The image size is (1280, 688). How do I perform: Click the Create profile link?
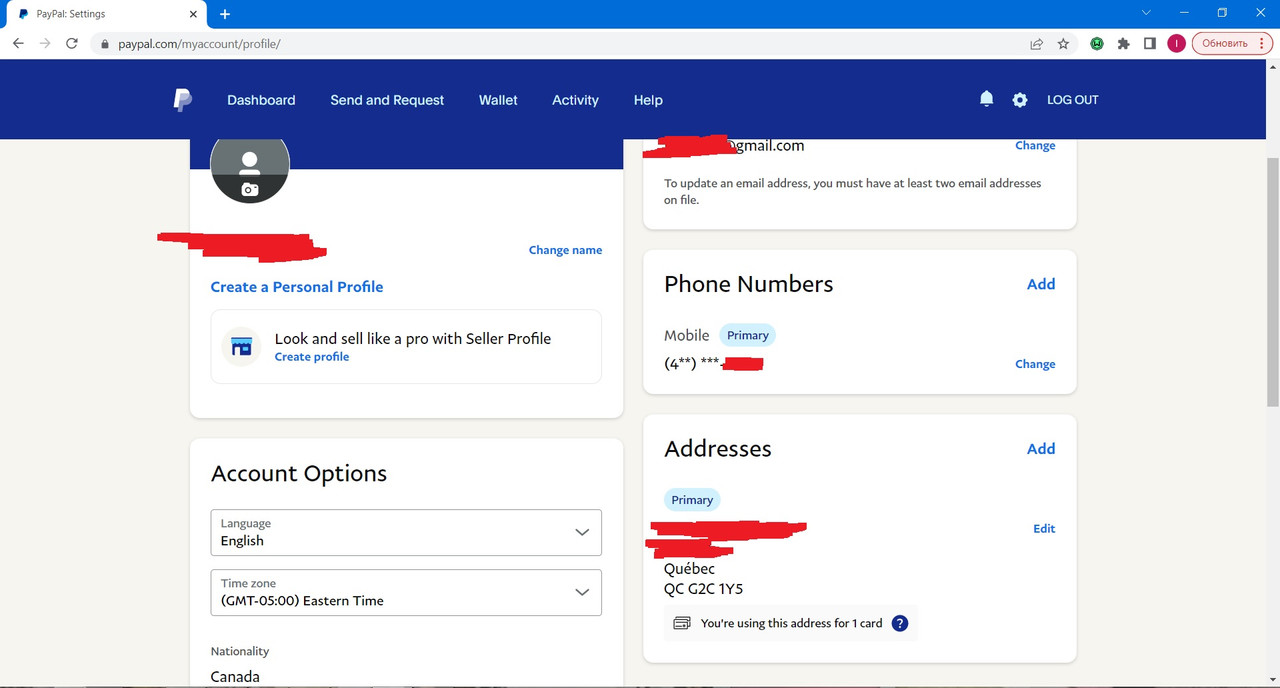[312, 357]
